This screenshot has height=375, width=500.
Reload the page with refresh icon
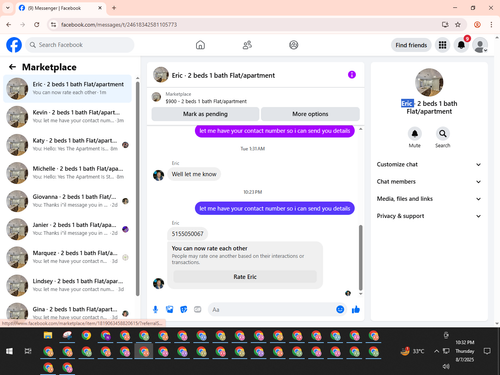(x=37, y=25)
